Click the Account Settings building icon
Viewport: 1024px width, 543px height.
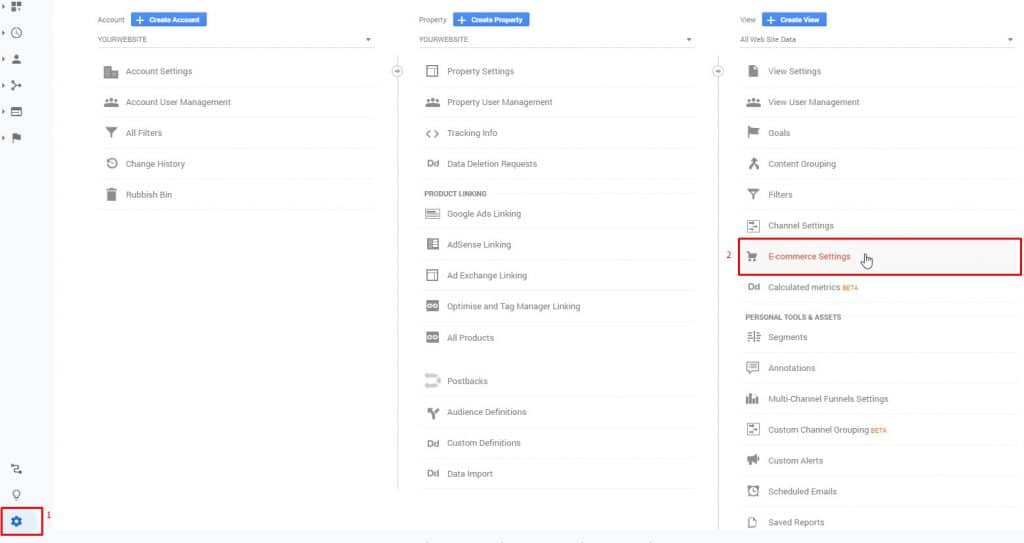pyautogui.click(x=111, y=71)
